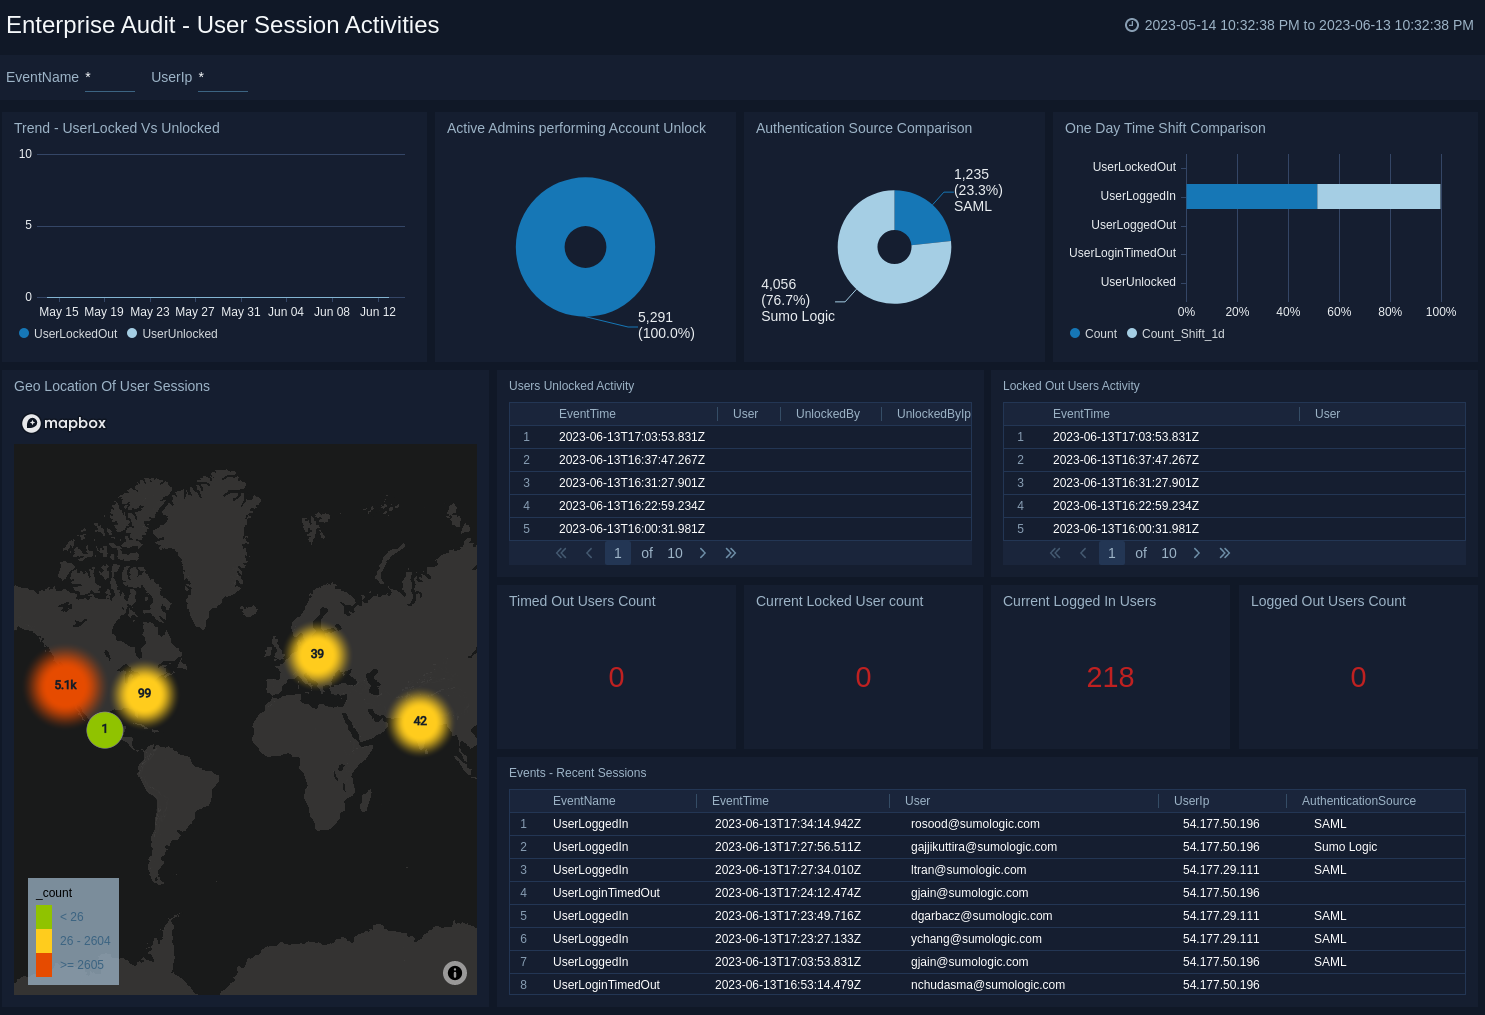Open the dashboard time range selector

[x=1308, y=25]
